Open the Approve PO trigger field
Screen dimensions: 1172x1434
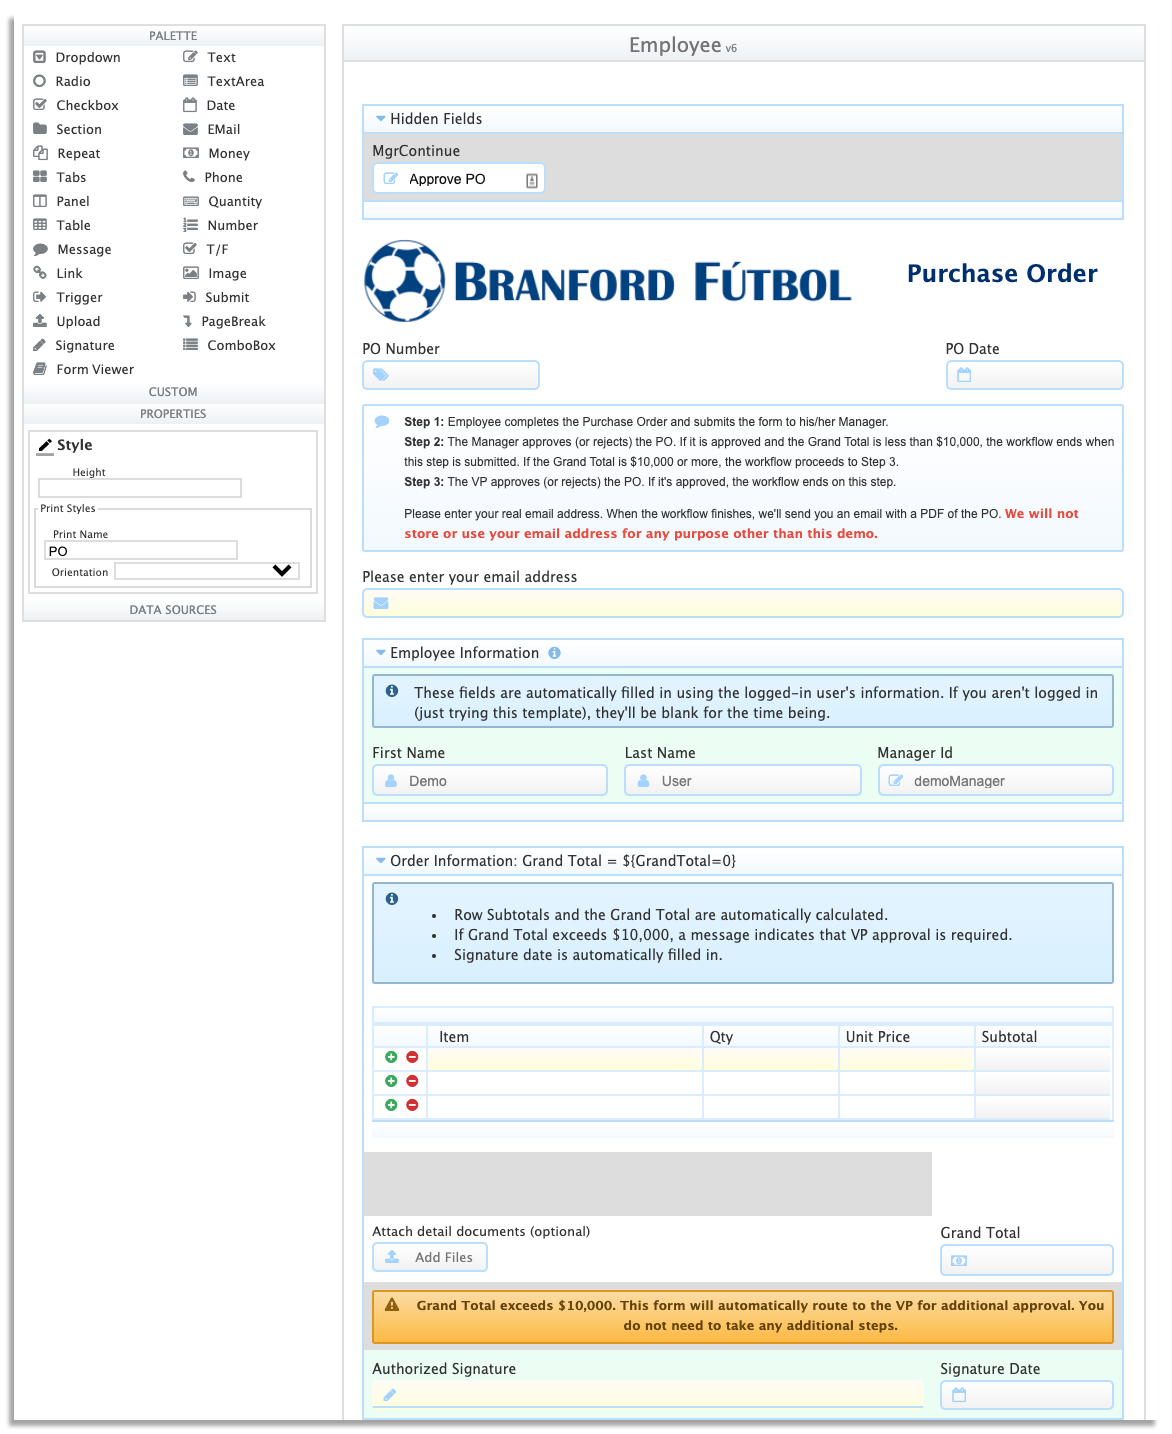click(x=458, y=179)
